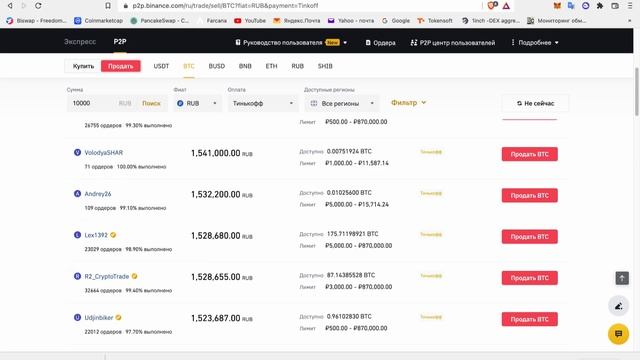
Task: Open the YouTube bookmark
Action: [x=250, y=20]
